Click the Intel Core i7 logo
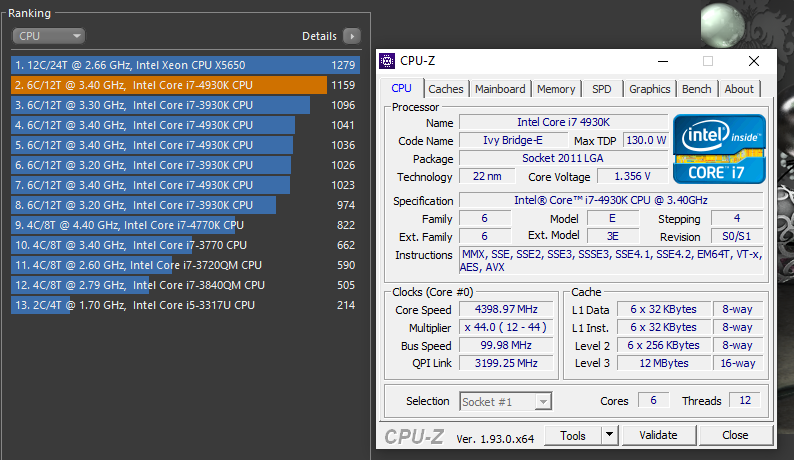Image resolution: width=794 pixels, height=460 pixels. click(x=719, y=148)
